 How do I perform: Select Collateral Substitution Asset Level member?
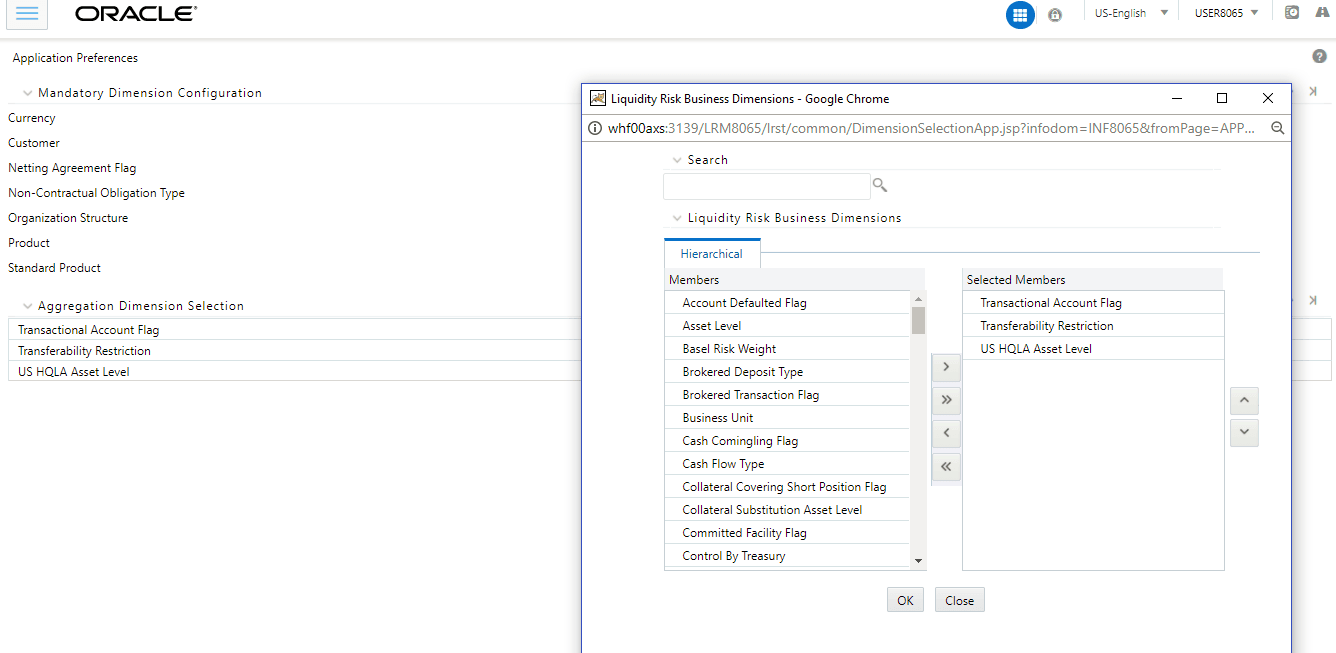coord(787,510)
